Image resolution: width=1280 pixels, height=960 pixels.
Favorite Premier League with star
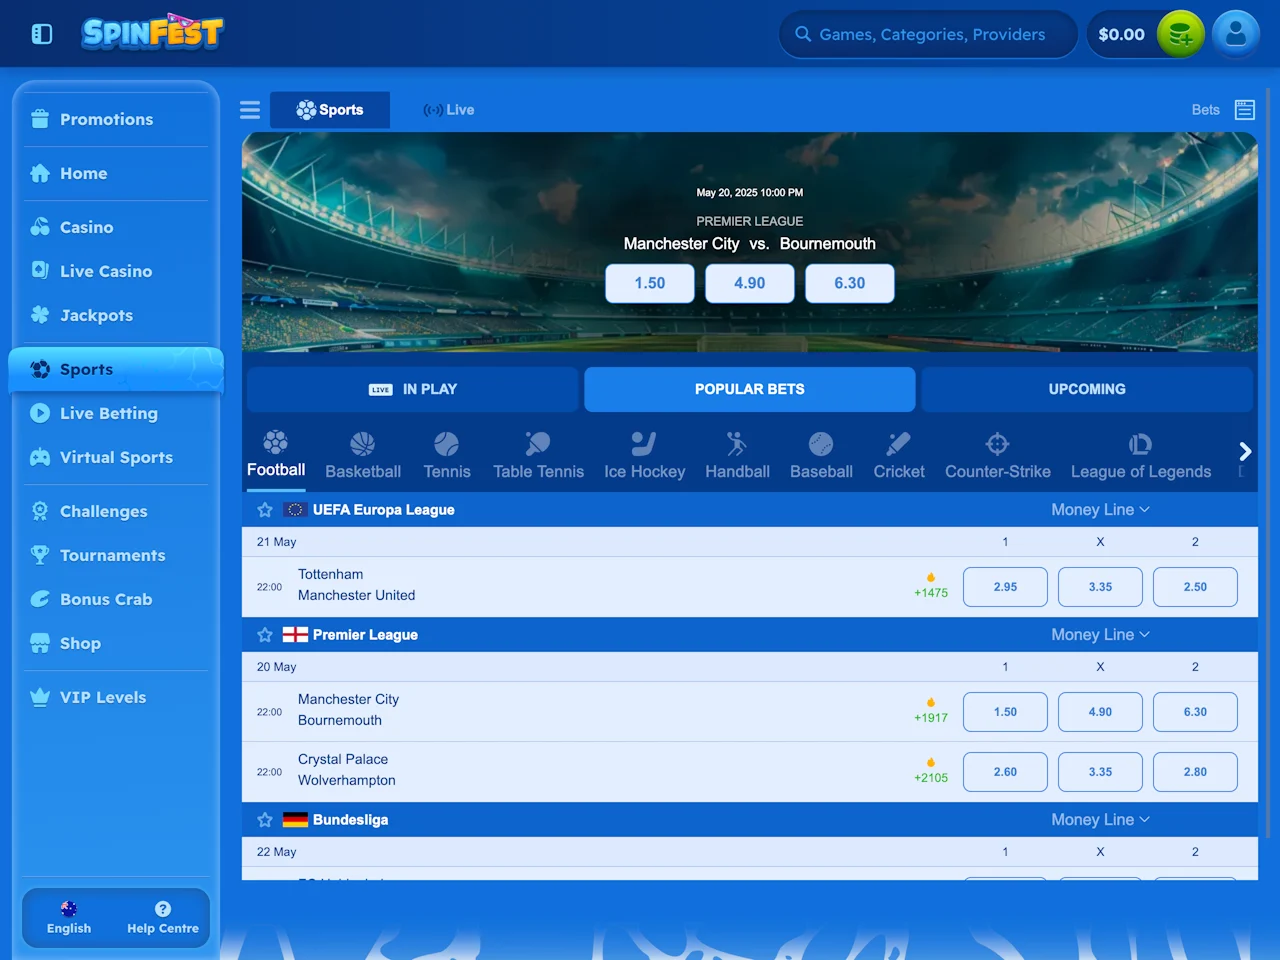tap(265, 635)
